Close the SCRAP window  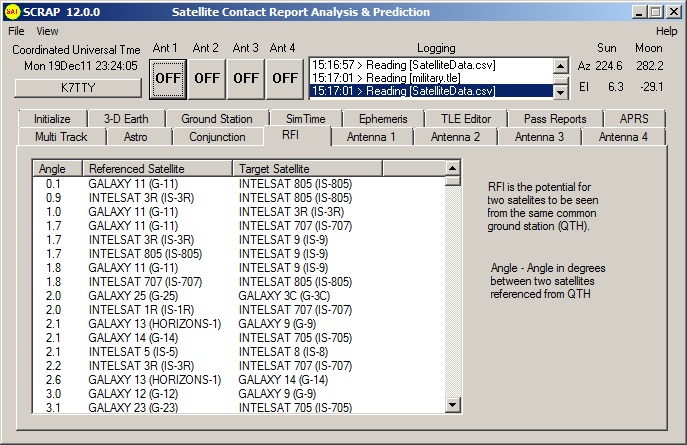click(674, 12)
